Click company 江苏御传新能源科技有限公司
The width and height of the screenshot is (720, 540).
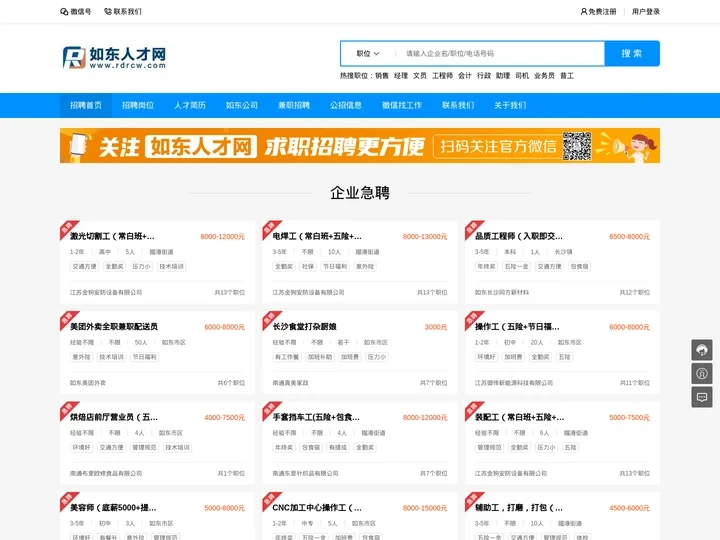point(514,382)
